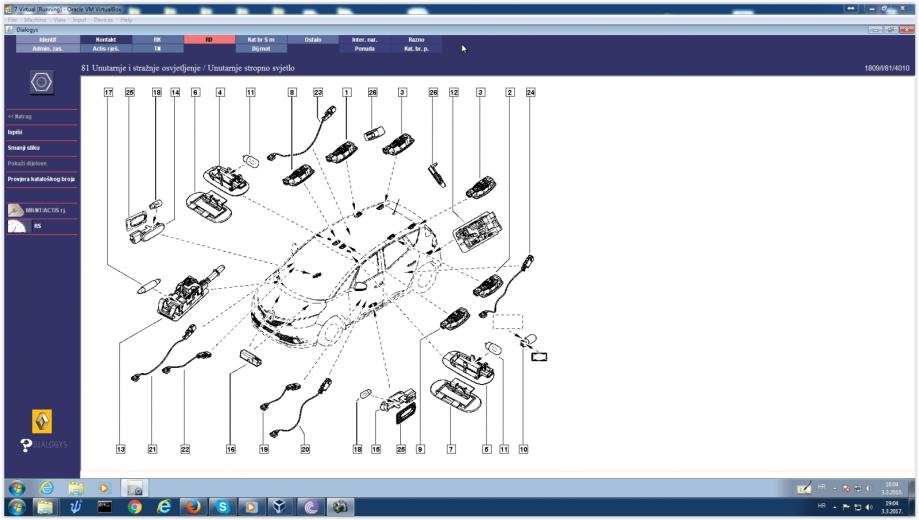The height and width of the screenshot is (520, 919).
Task: Open the Razno tab
Action: (416, 39)
